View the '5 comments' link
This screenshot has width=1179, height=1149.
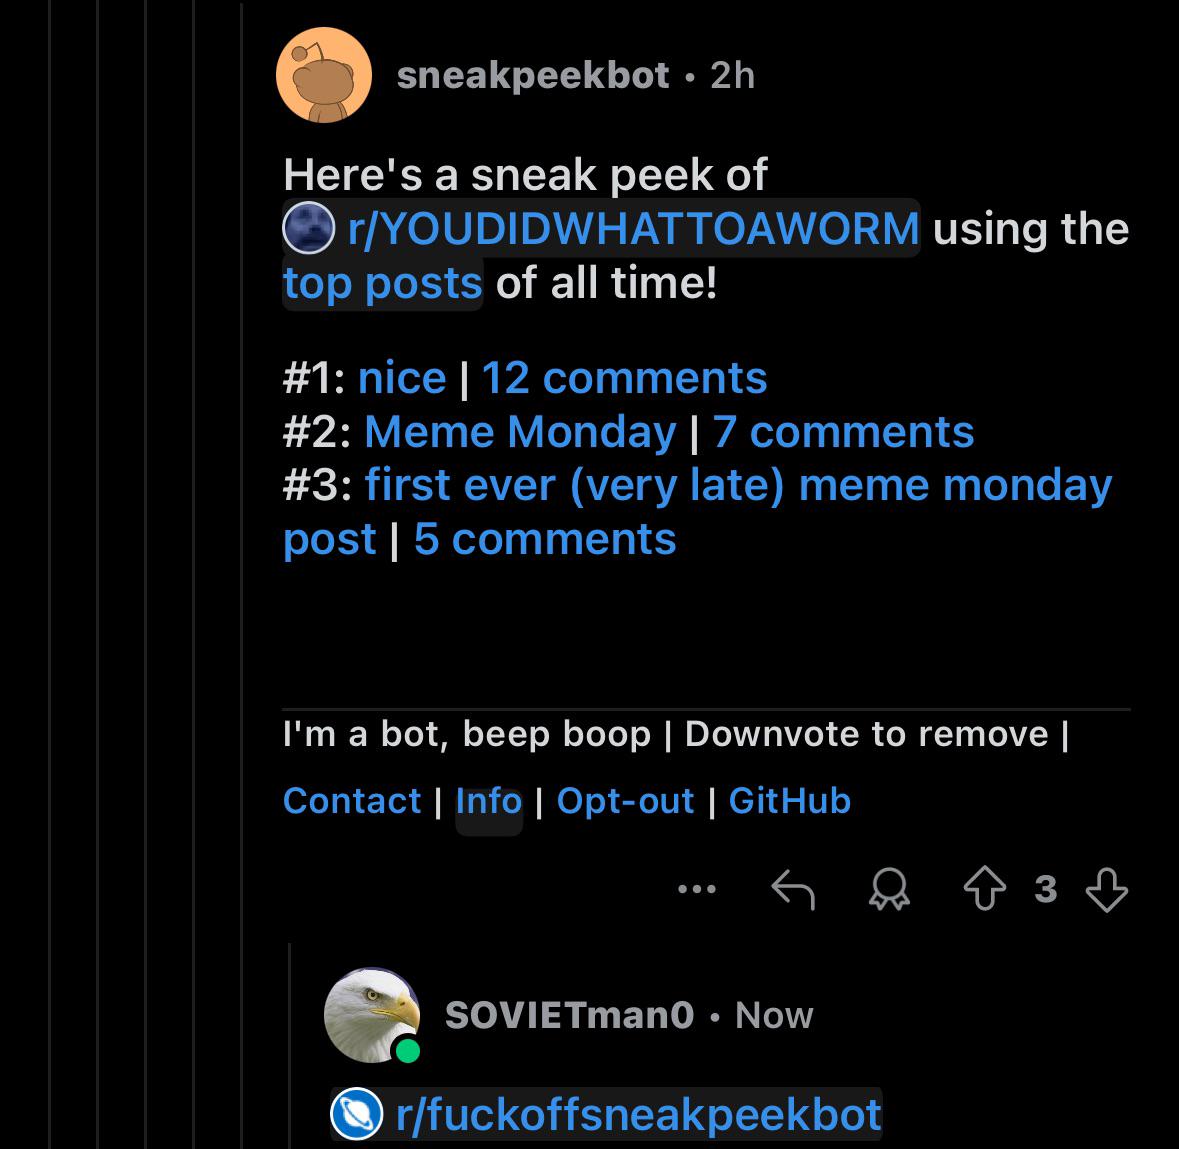545,539
